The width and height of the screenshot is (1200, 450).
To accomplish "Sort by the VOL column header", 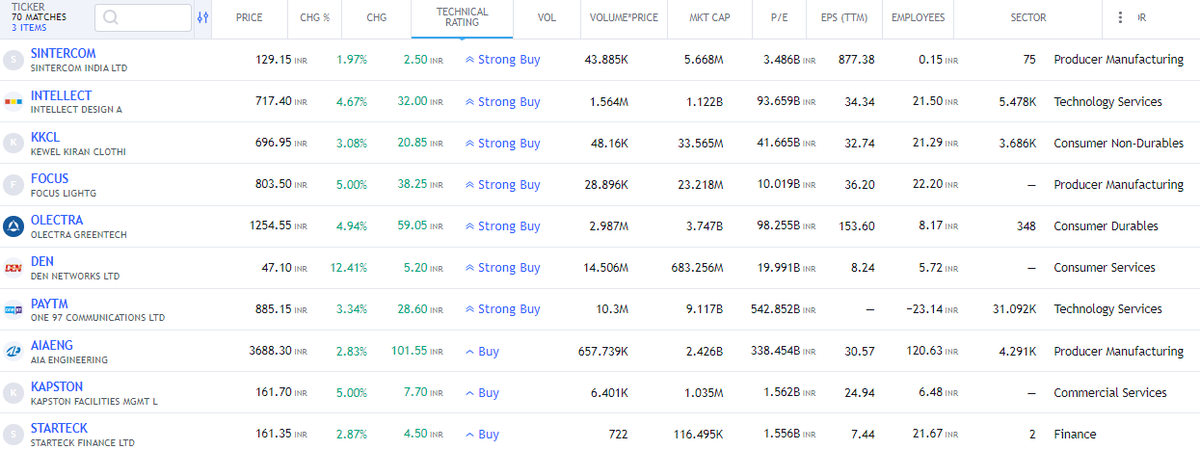I will pos(547,18).
